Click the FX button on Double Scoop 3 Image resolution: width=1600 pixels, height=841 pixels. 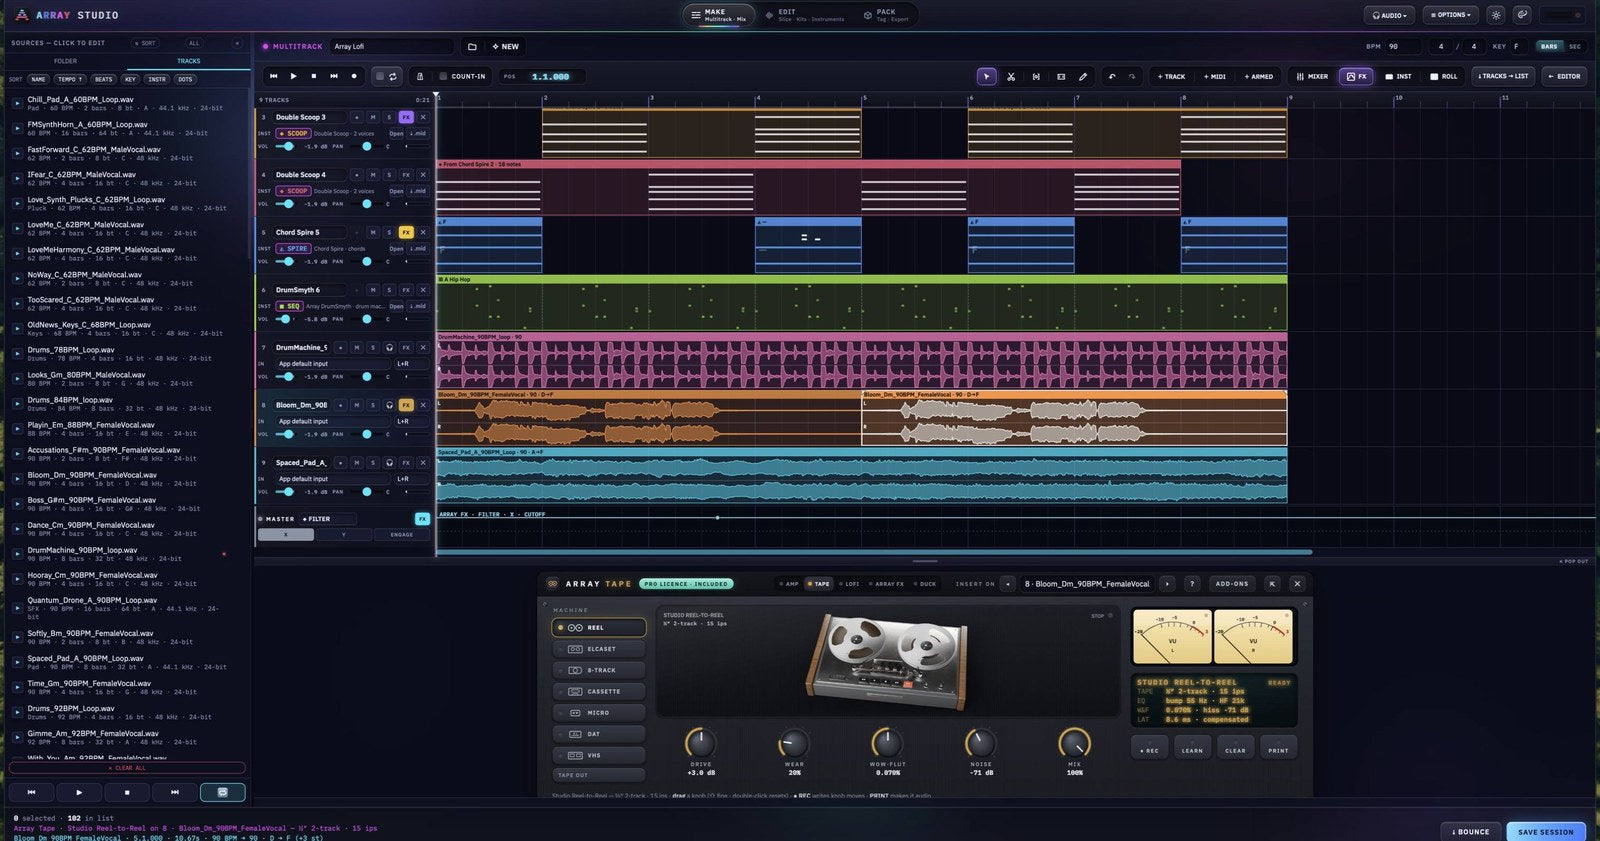pyautogui.click(x=406, y=117)
